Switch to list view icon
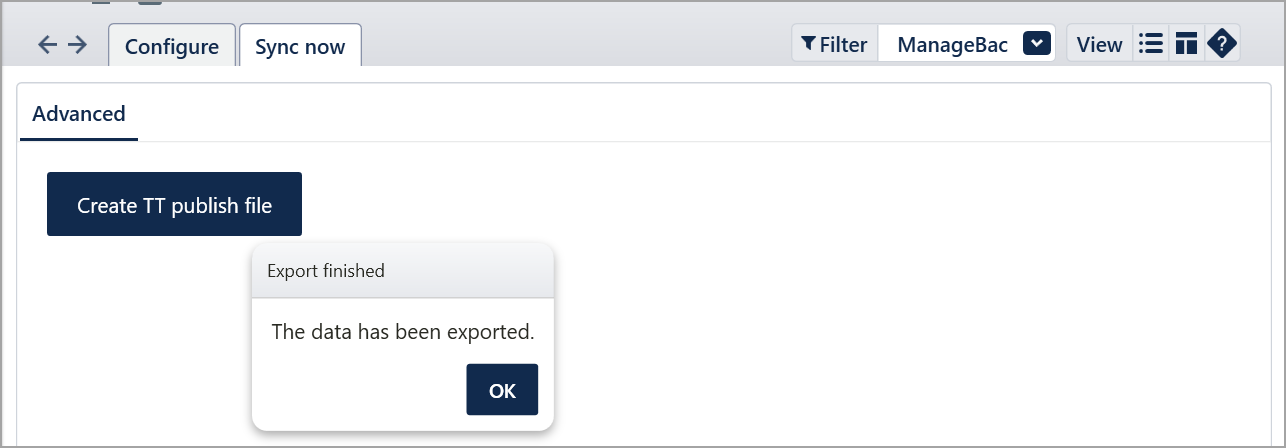 pos(1151,44)
